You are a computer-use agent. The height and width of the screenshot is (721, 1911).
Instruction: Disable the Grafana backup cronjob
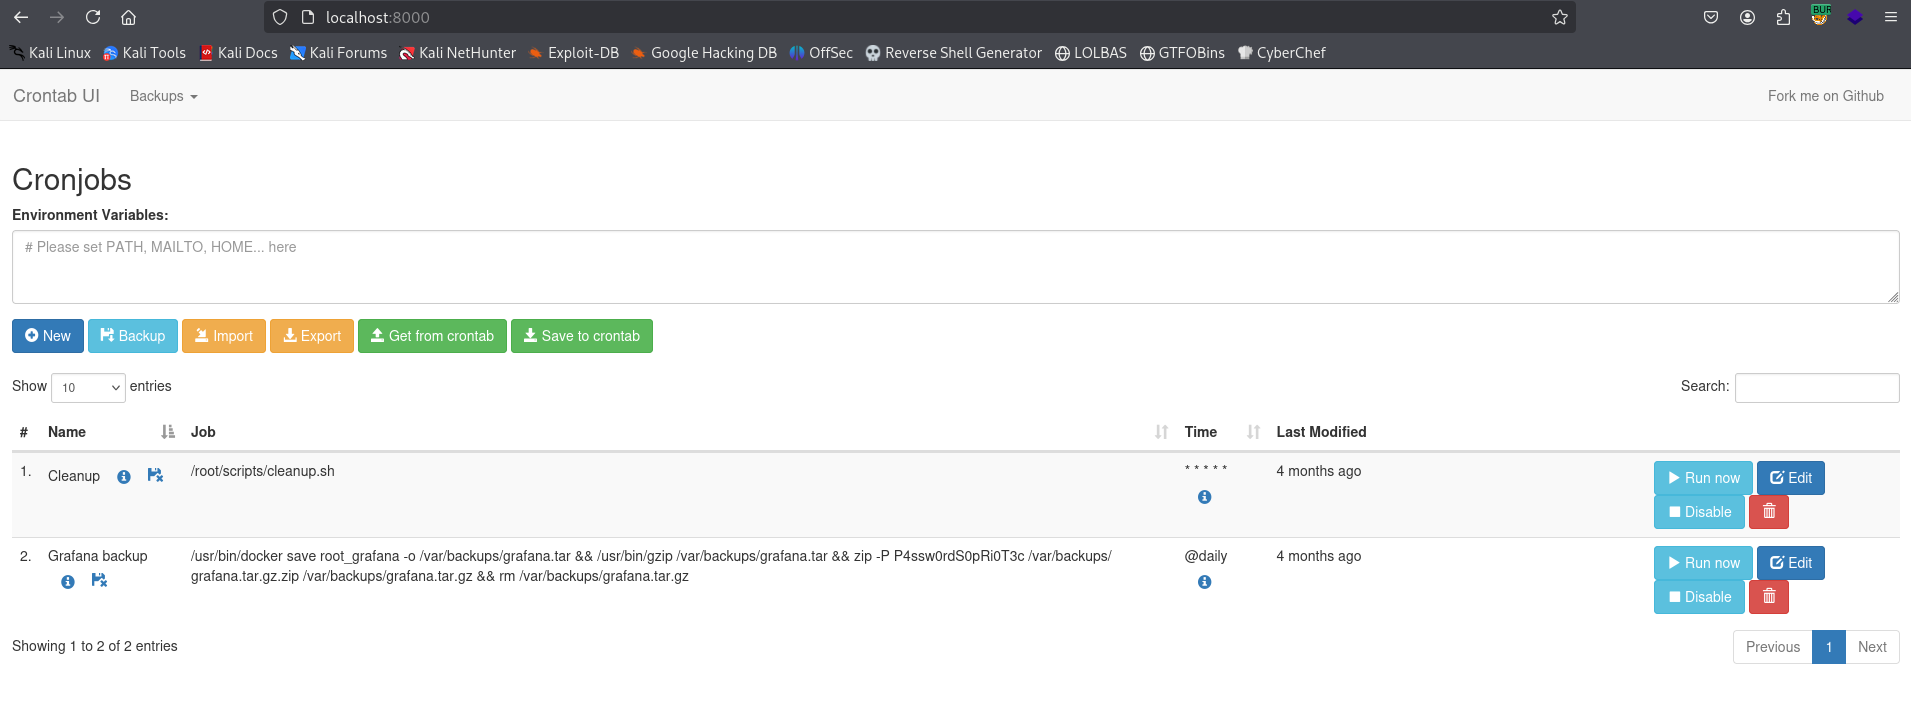pos(1699,597)
